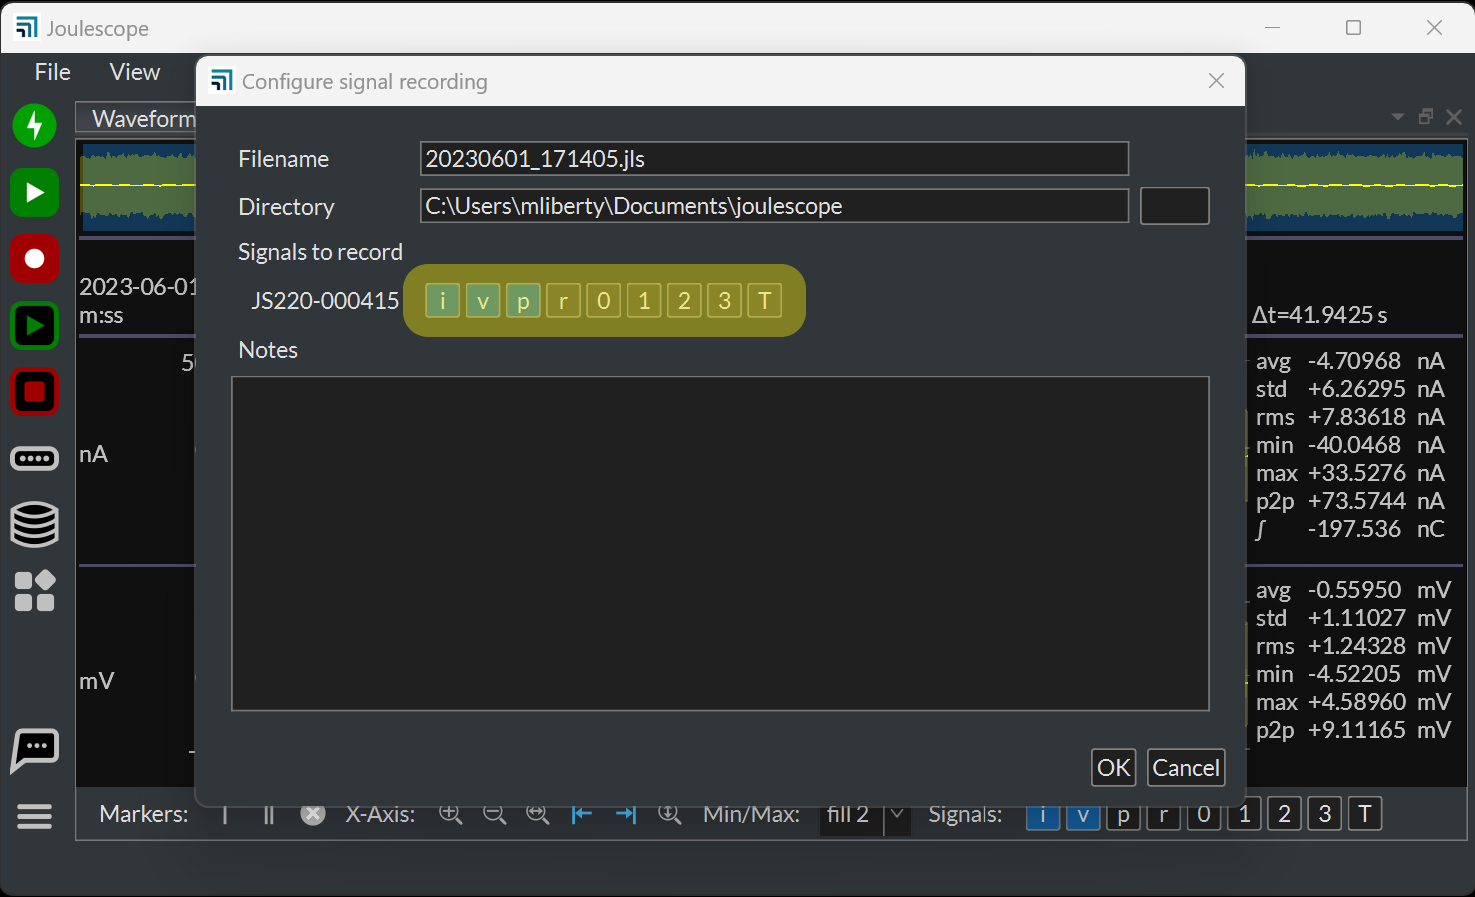Screen dimensions: 1475x897
Task: Click the Y-axis zoom all magnifier icon
Action: [670, 815]
